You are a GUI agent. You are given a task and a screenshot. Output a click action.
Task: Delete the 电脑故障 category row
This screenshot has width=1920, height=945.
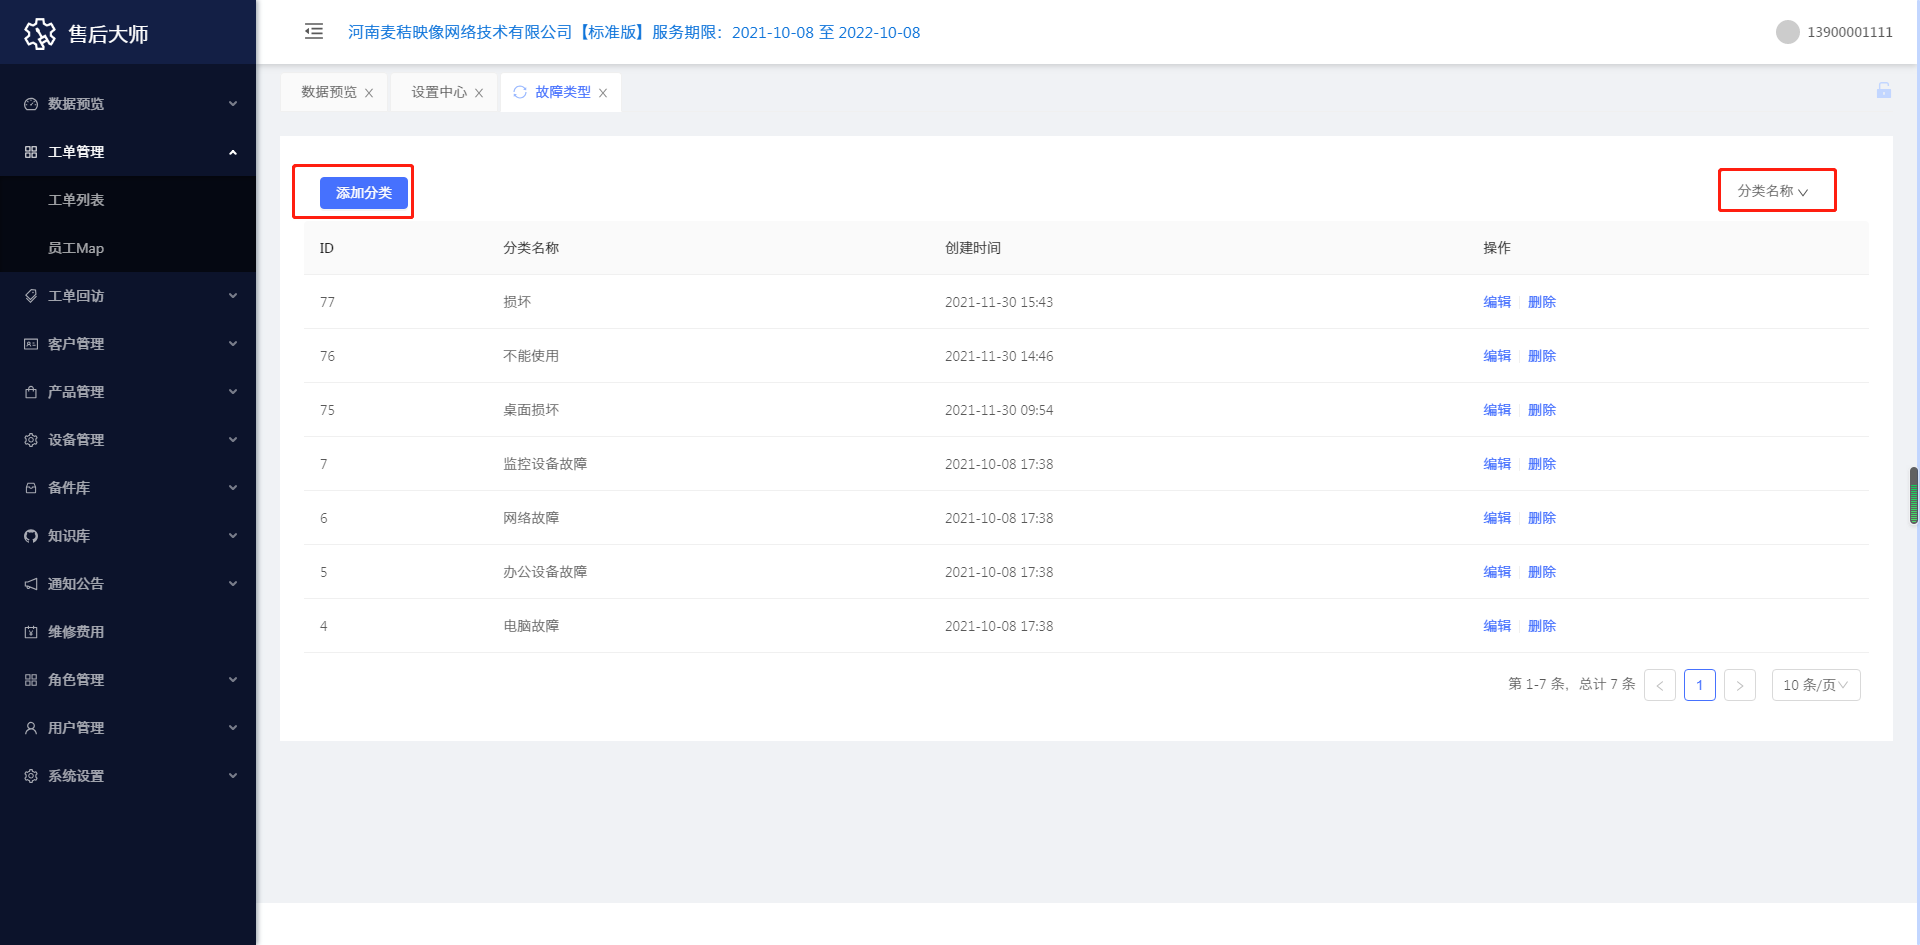click(1541, 626)
